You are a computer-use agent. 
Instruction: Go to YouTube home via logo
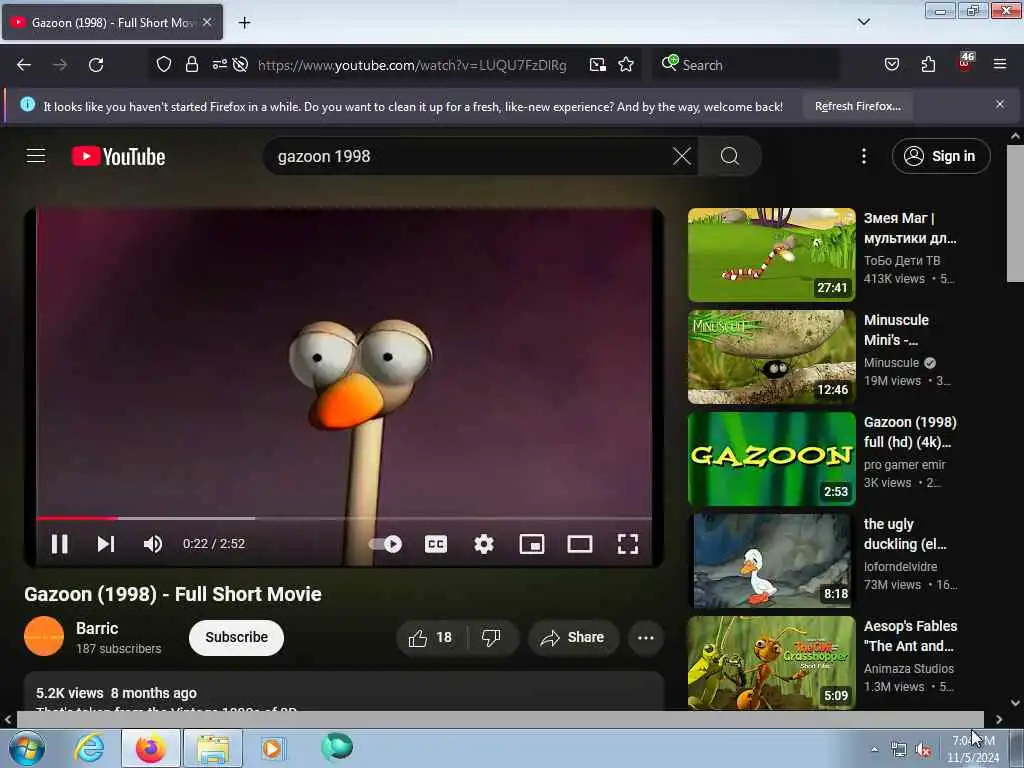[x=118, y=157]
